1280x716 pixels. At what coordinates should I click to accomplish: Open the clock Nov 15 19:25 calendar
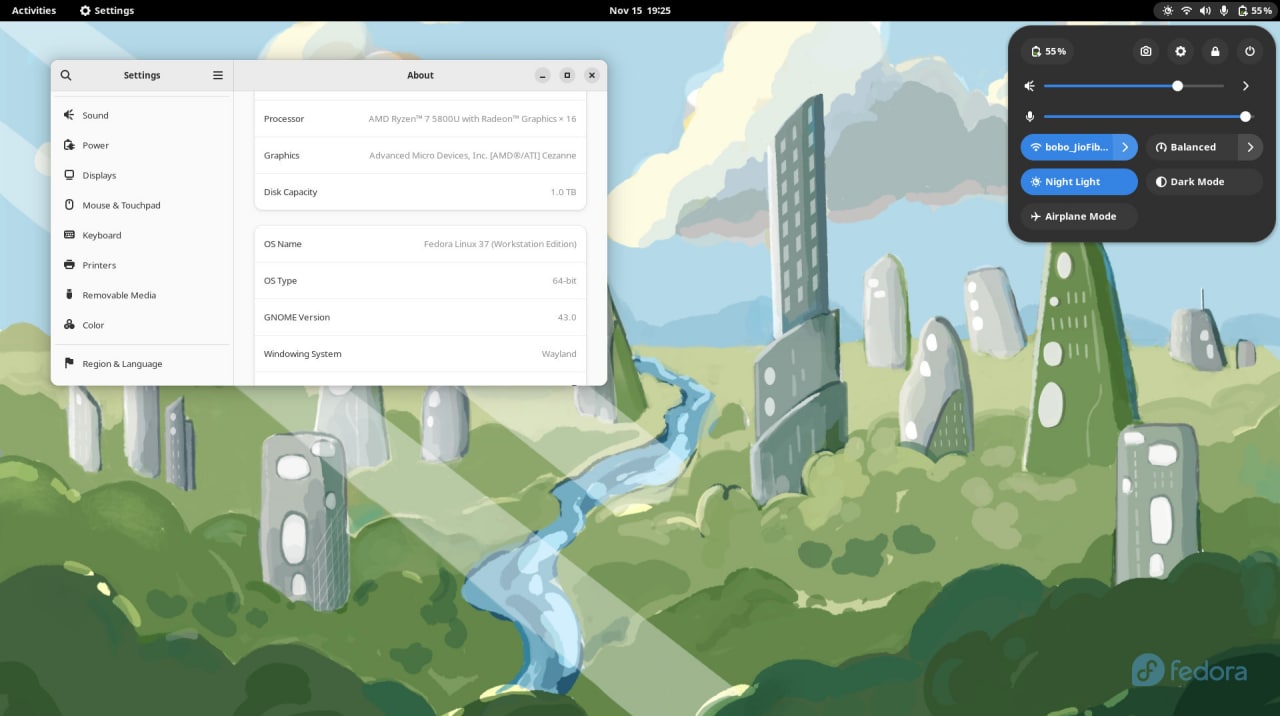coord(640,10)
